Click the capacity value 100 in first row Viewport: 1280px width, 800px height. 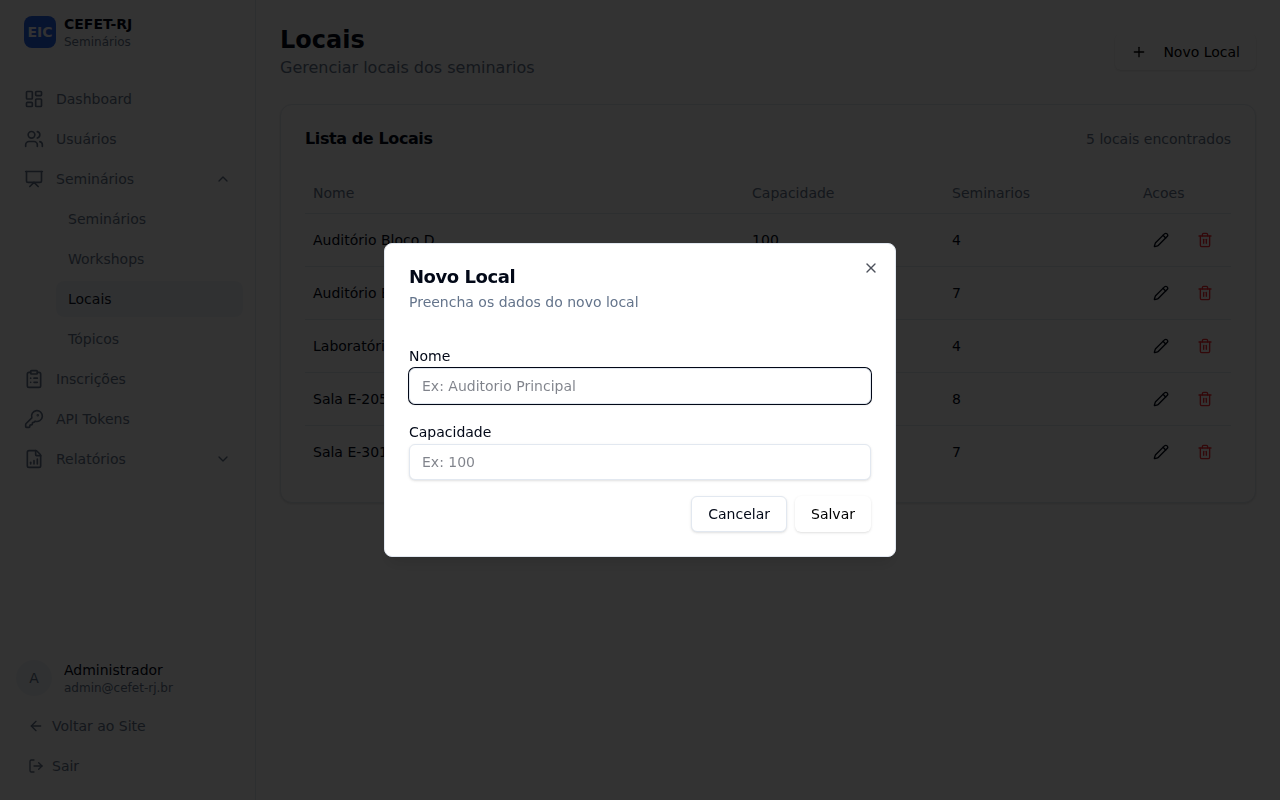coord(765,240)
